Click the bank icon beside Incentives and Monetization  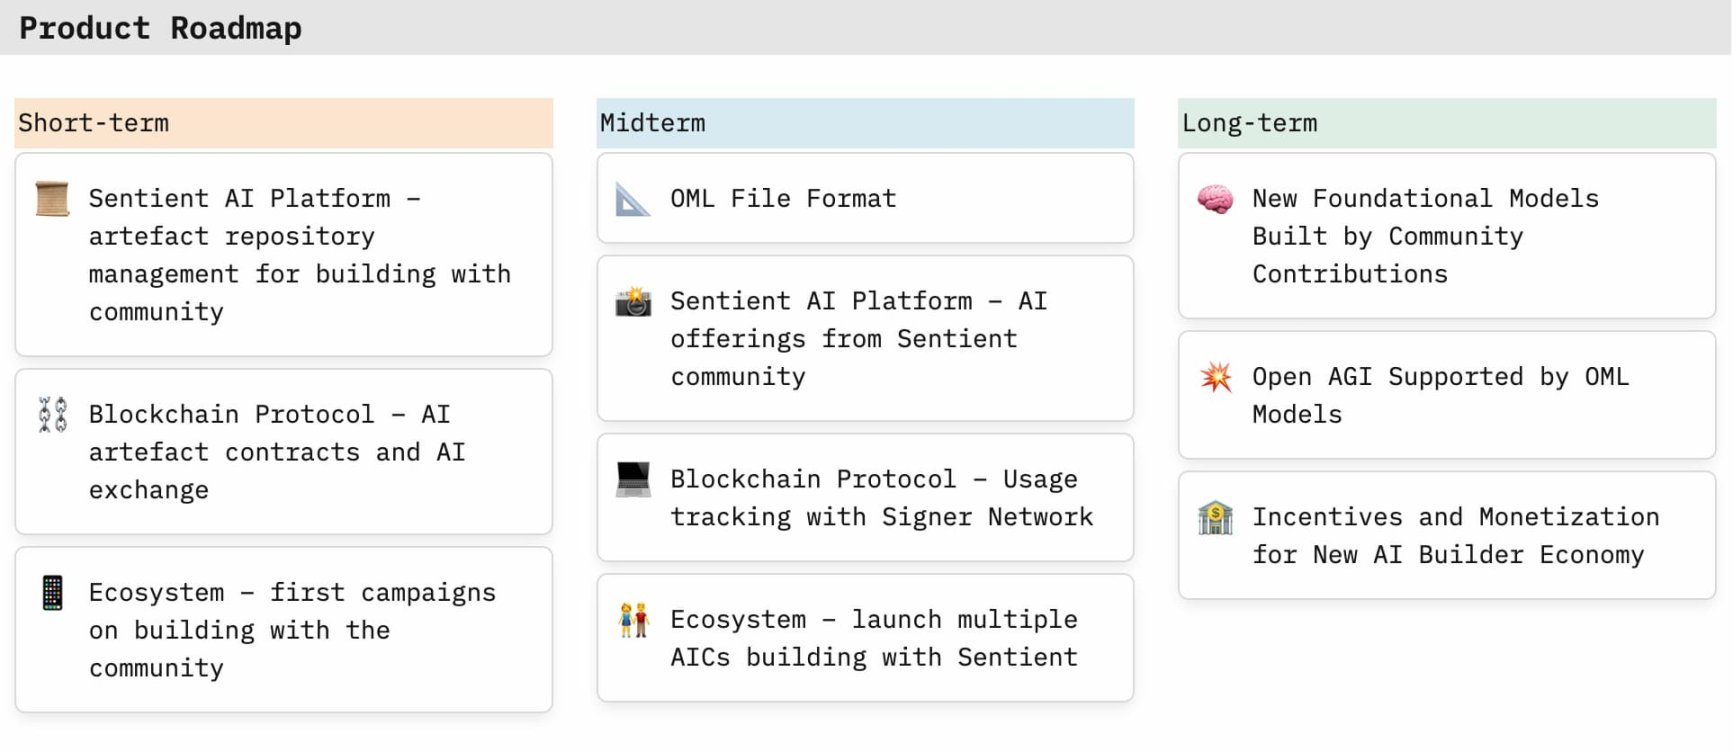point(1215,518)
